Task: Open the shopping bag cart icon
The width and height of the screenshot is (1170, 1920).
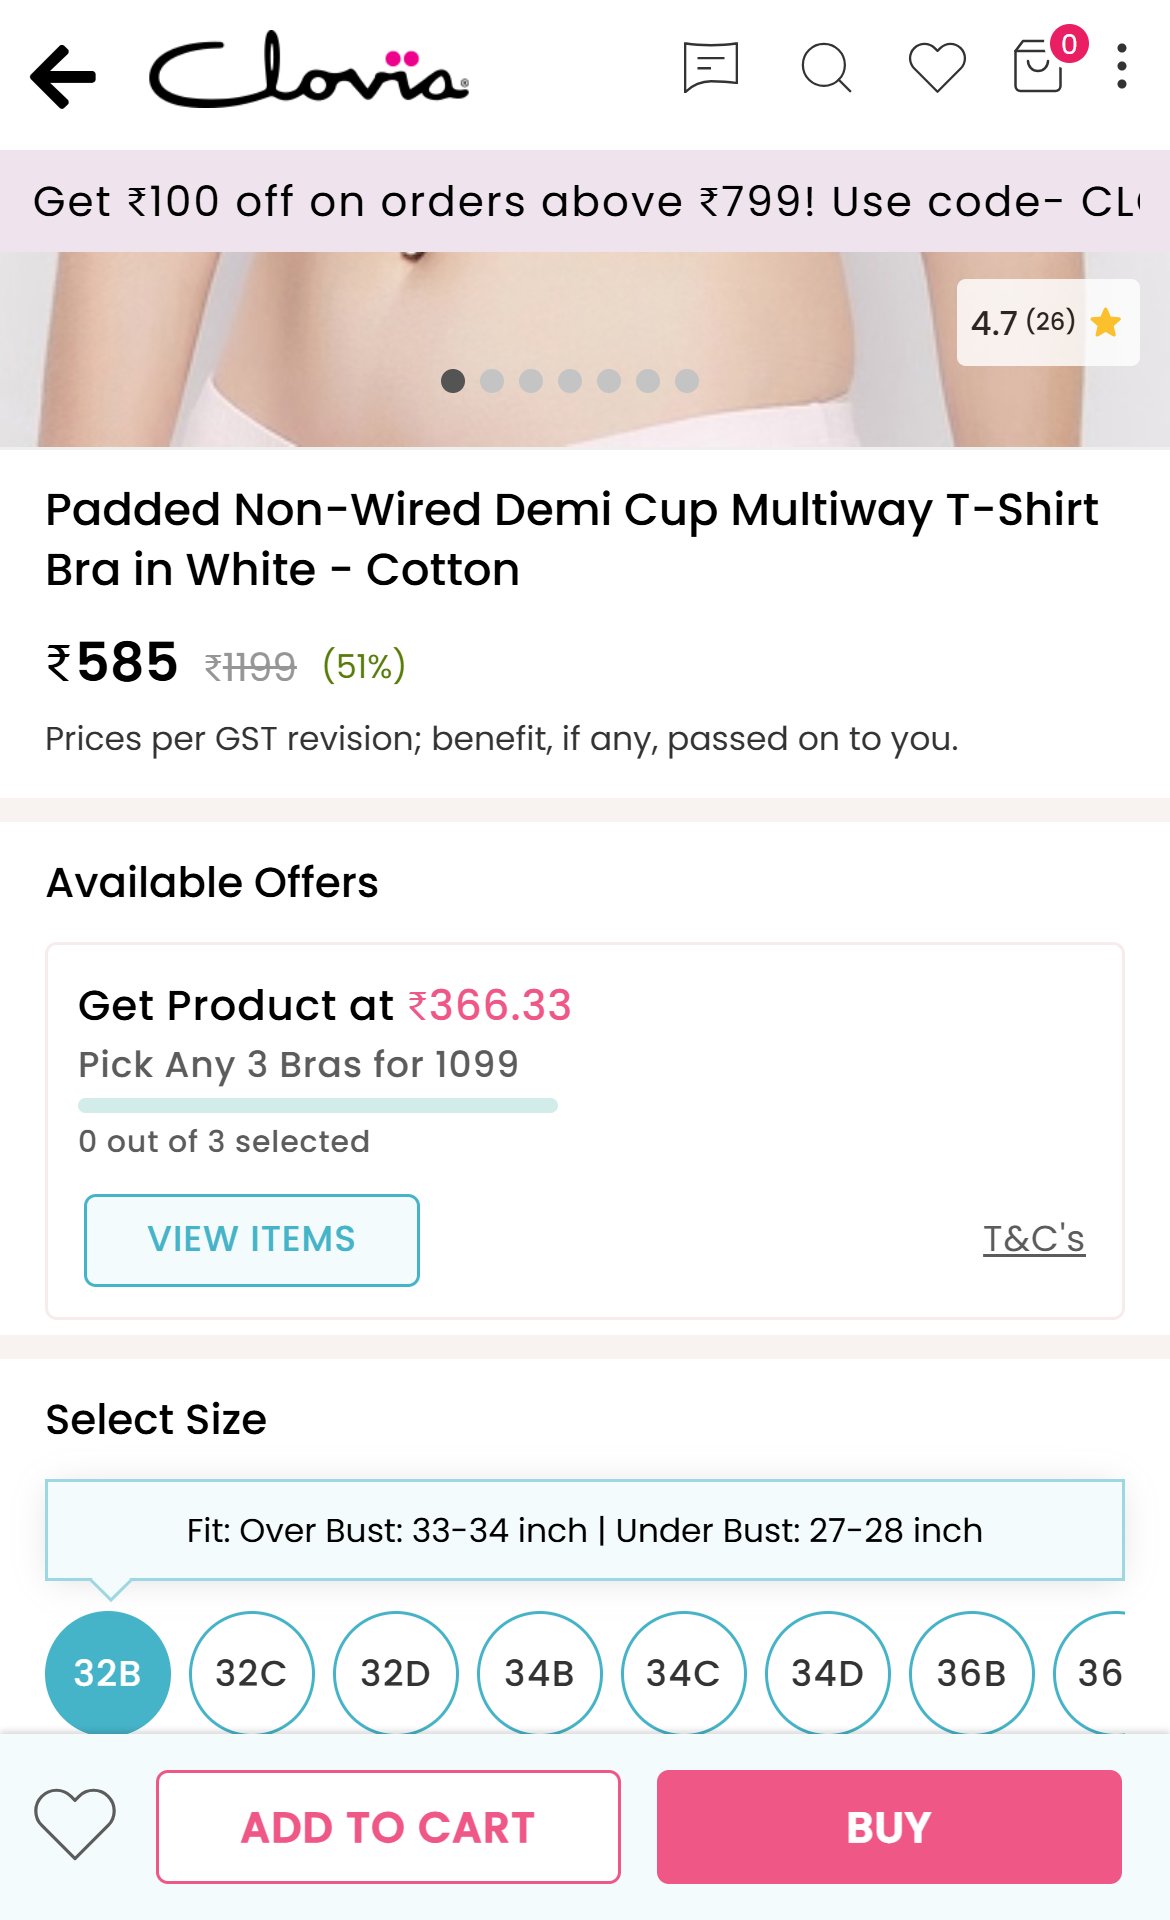Action: (x=1040, y=64)
